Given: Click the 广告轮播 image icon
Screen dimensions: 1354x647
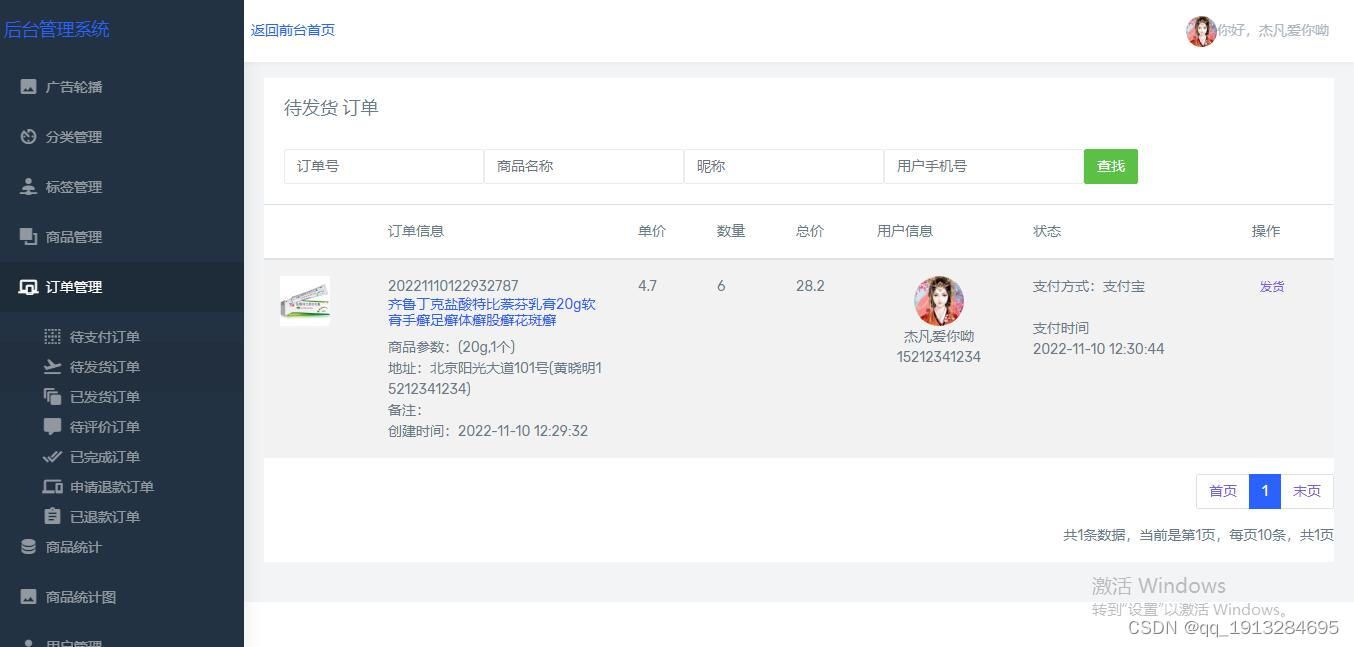Looking at the screenshot, I should pos(28,87).
